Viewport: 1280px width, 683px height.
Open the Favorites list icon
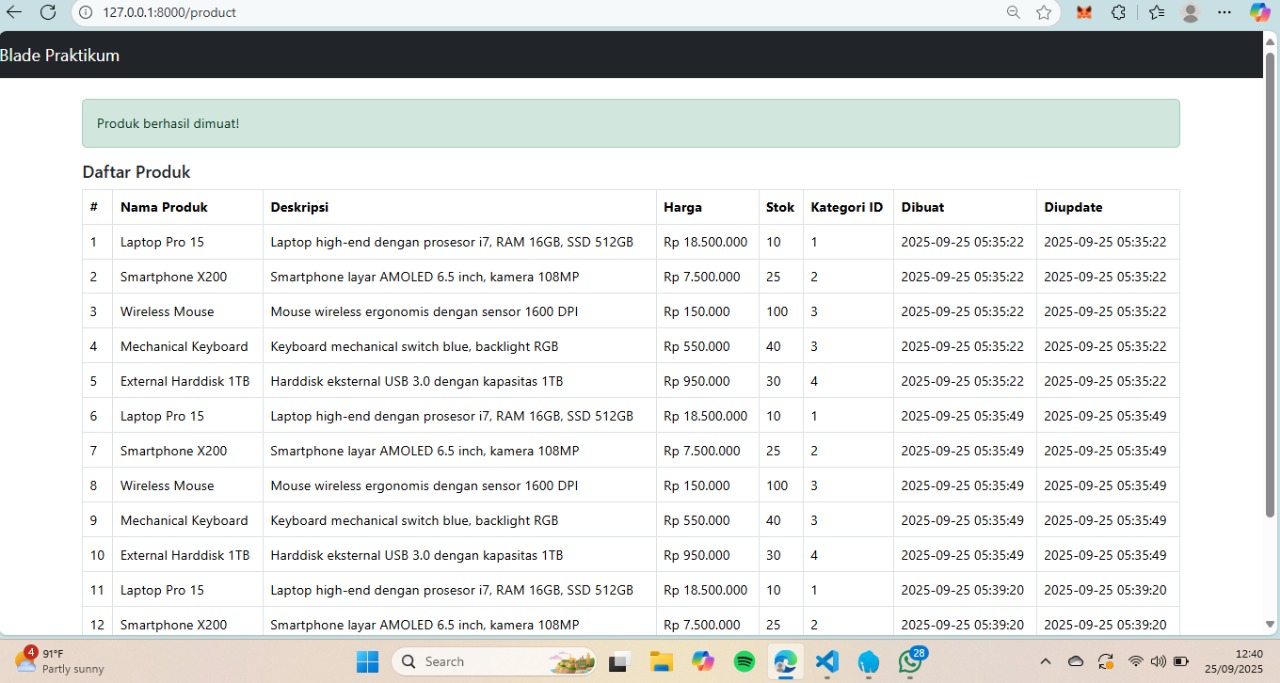(1156, 13)
